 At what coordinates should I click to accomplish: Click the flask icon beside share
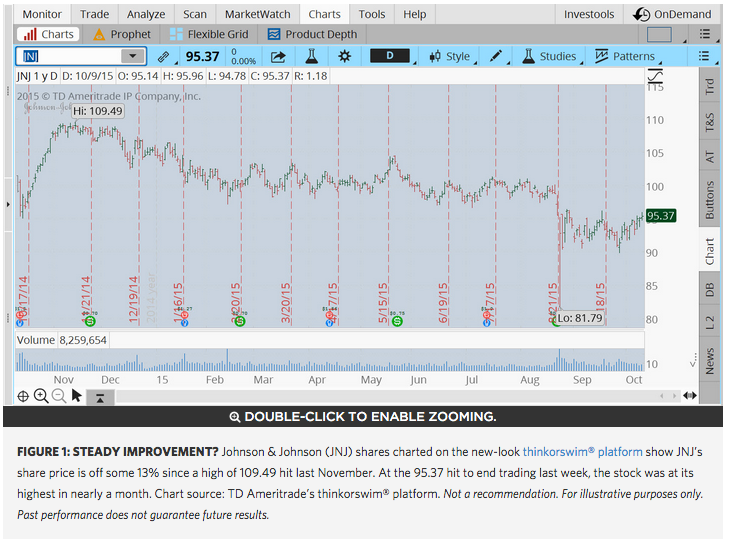pos(311,56)
